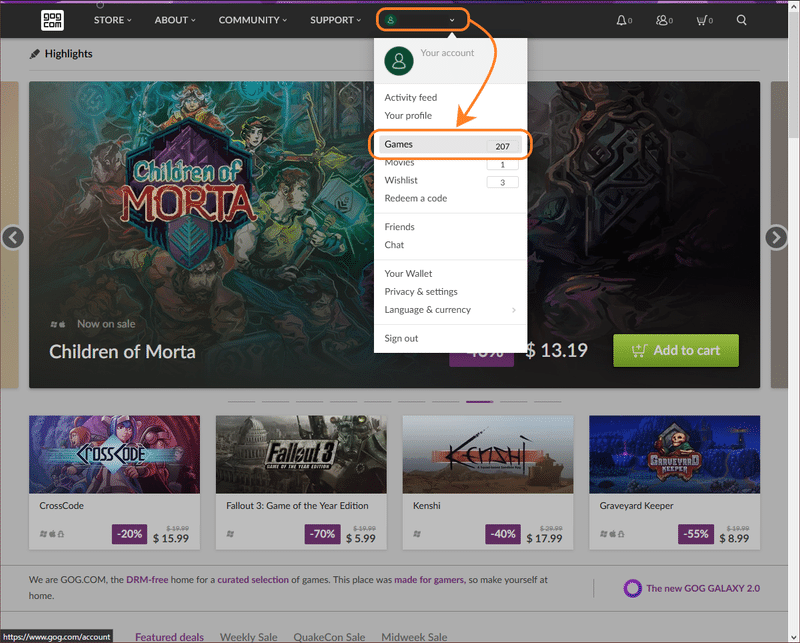Select the first carousel indicator dash
Screen dimensions: 800x643
241,402
